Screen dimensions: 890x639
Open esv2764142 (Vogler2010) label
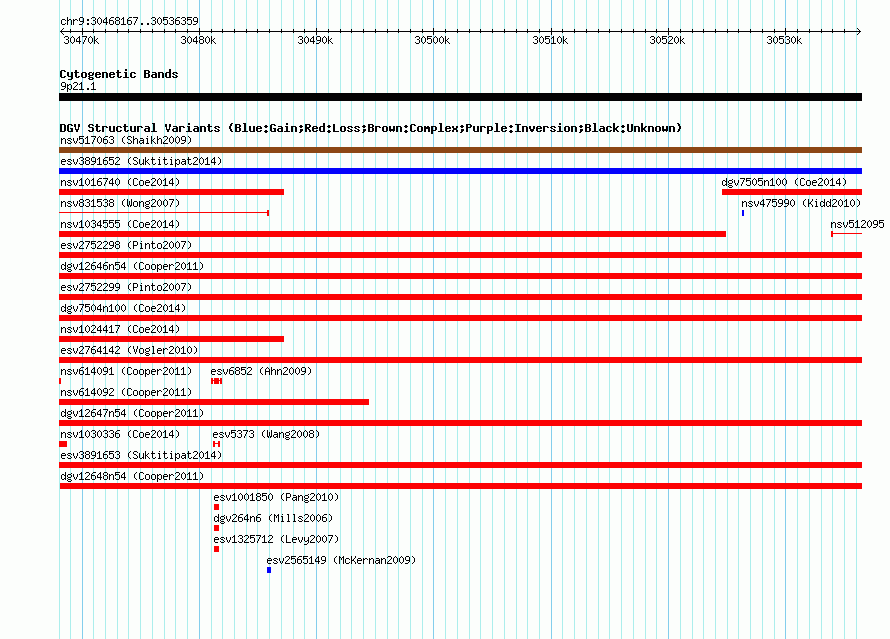point(129,350)
